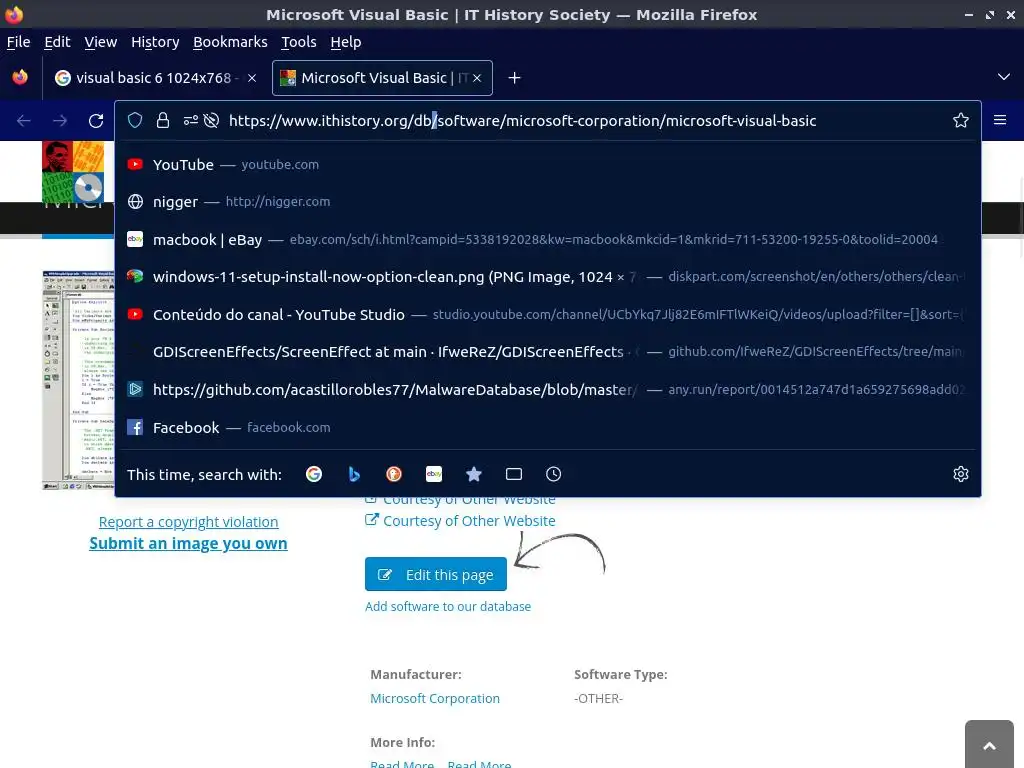Click the browser back arrow

[24, 121]
